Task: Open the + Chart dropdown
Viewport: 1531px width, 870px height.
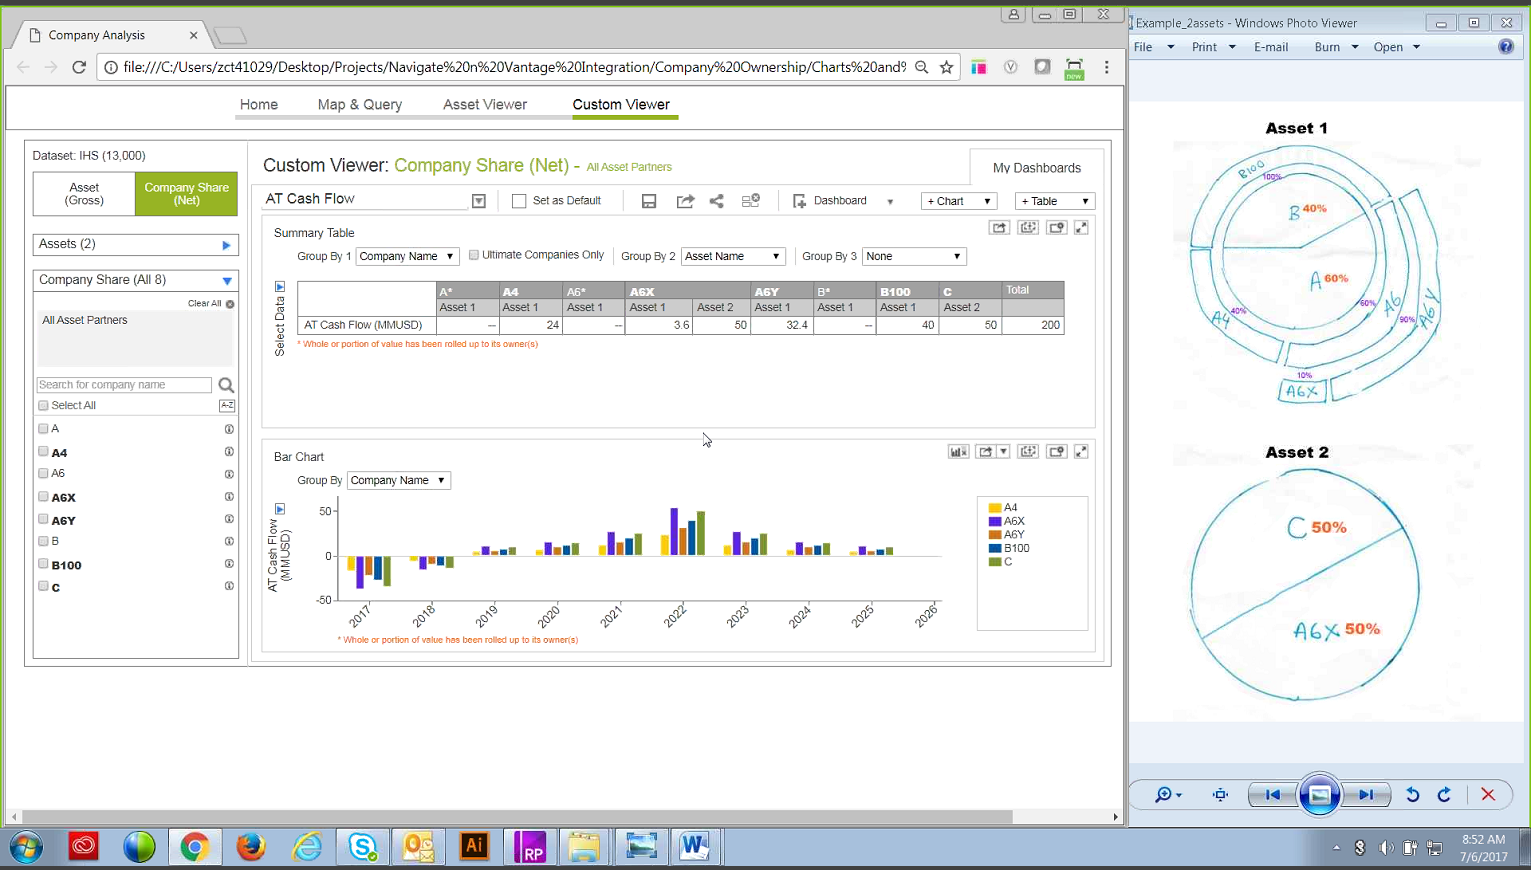Action: pyautogui.click(x=958, y=201)
